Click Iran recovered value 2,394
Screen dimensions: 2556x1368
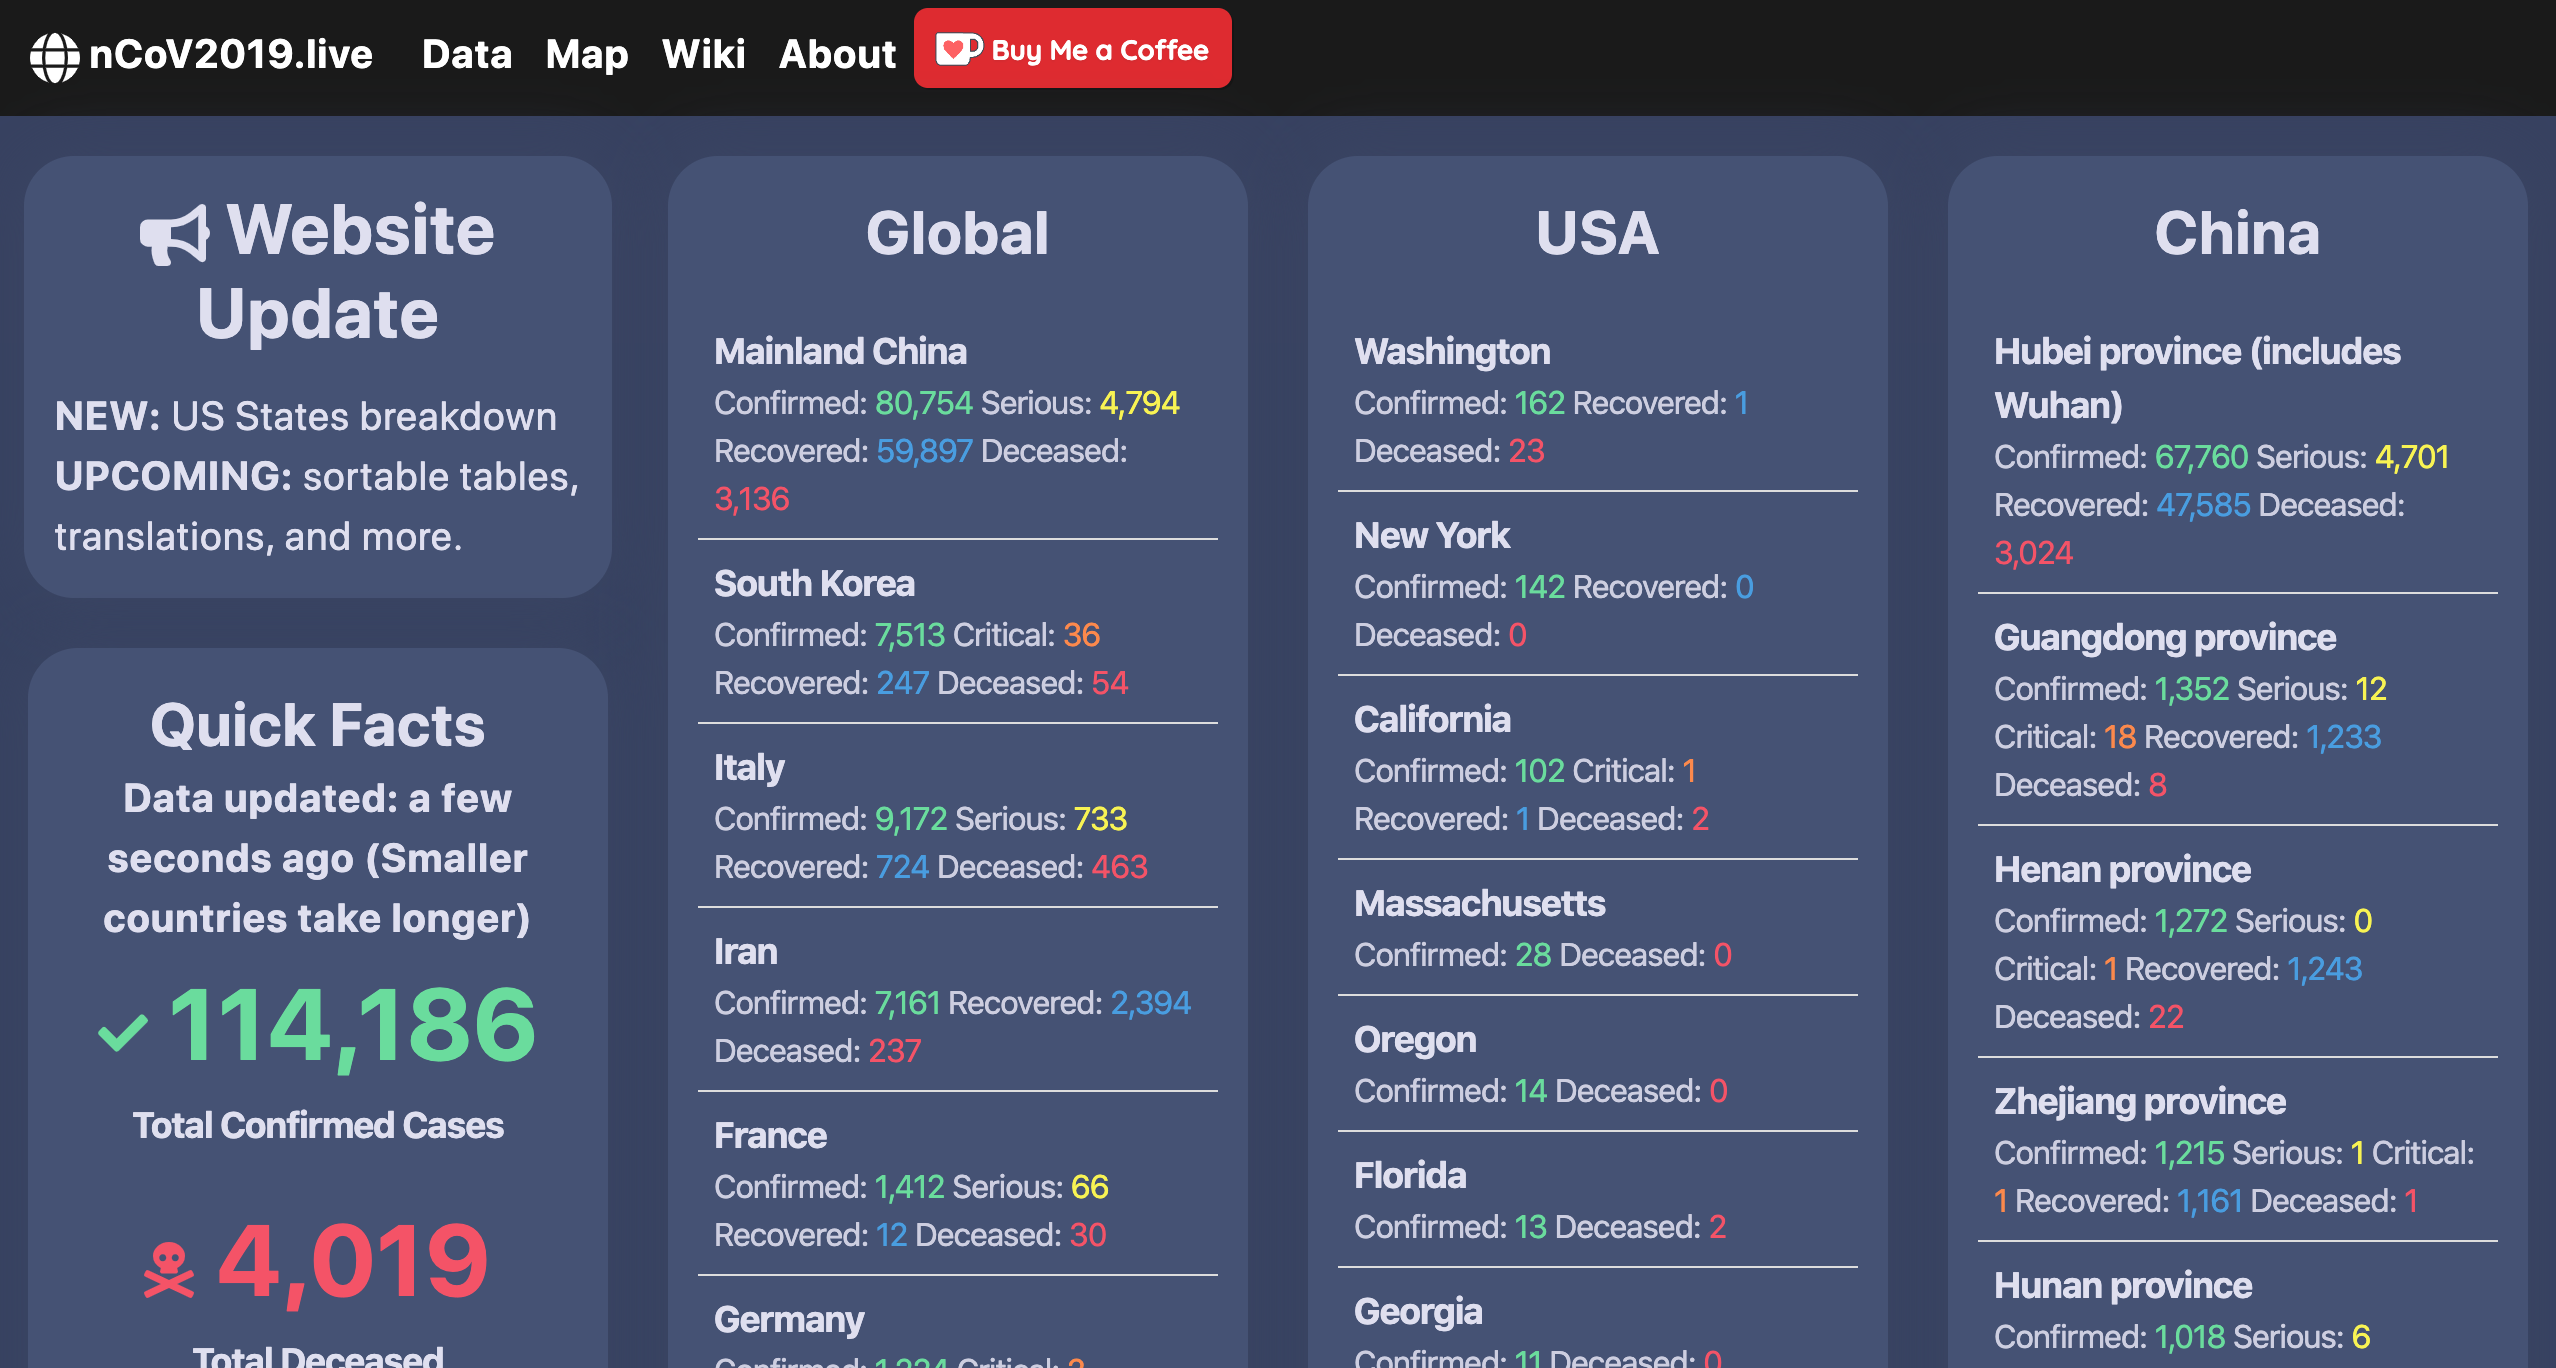pyautogui.click(x=1150, y=1003)
